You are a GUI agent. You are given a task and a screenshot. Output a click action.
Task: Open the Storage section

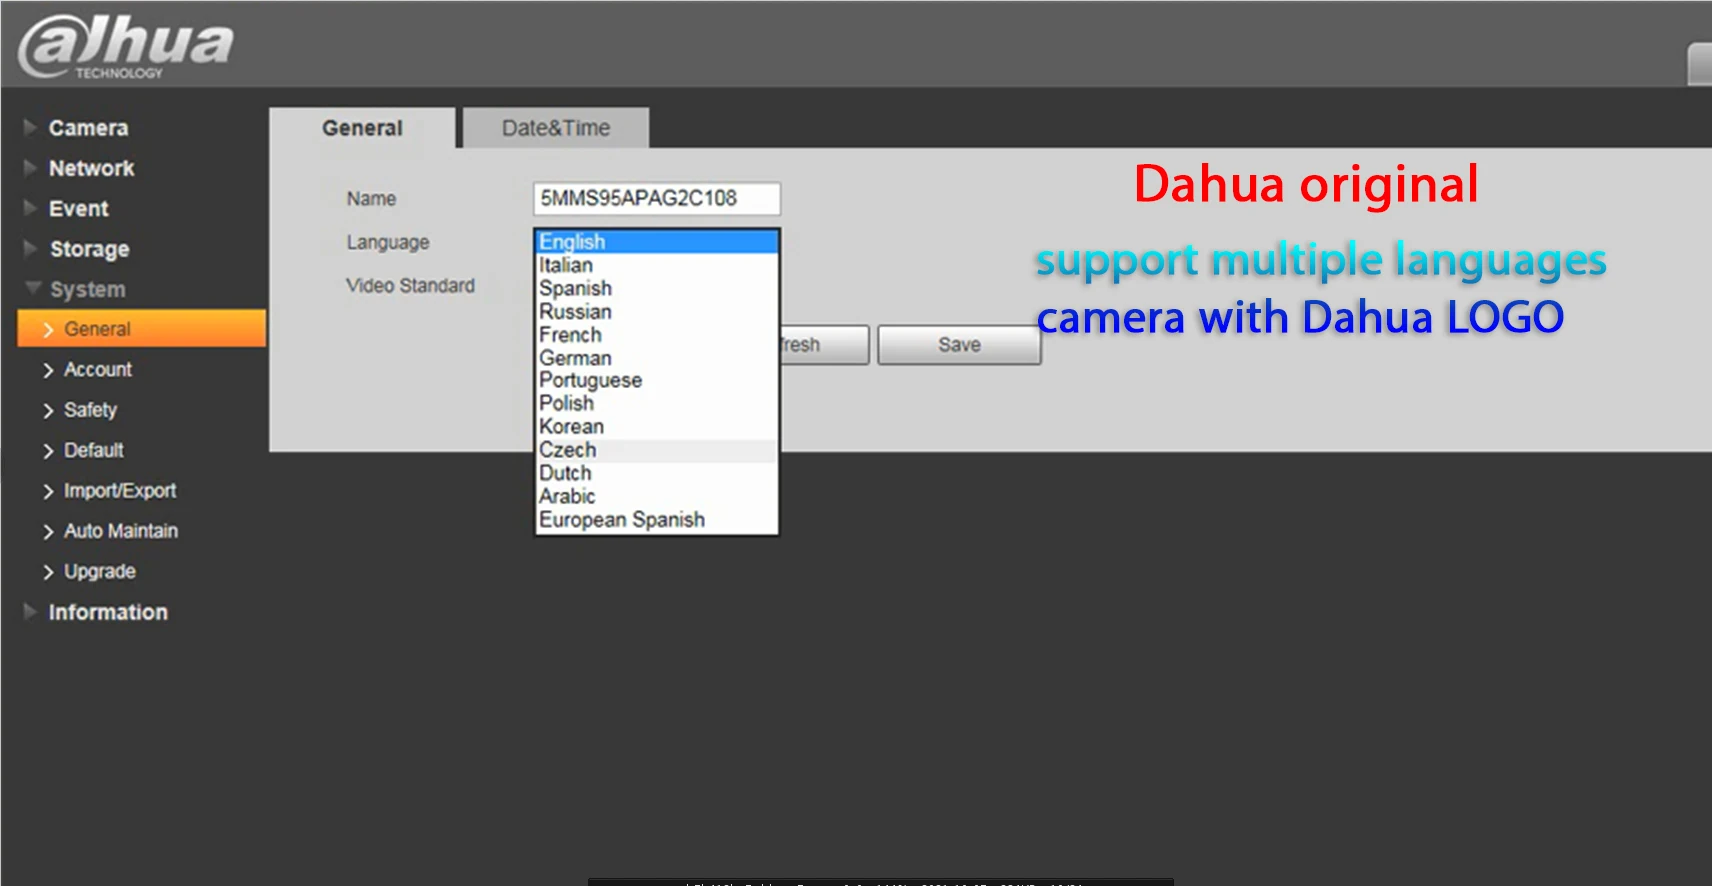click(x=89, y=249)
